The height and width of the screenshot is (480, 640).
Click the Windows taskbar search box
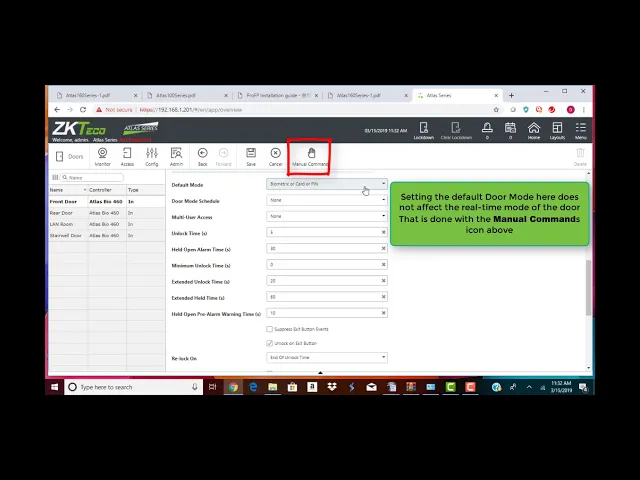[134, 387]
